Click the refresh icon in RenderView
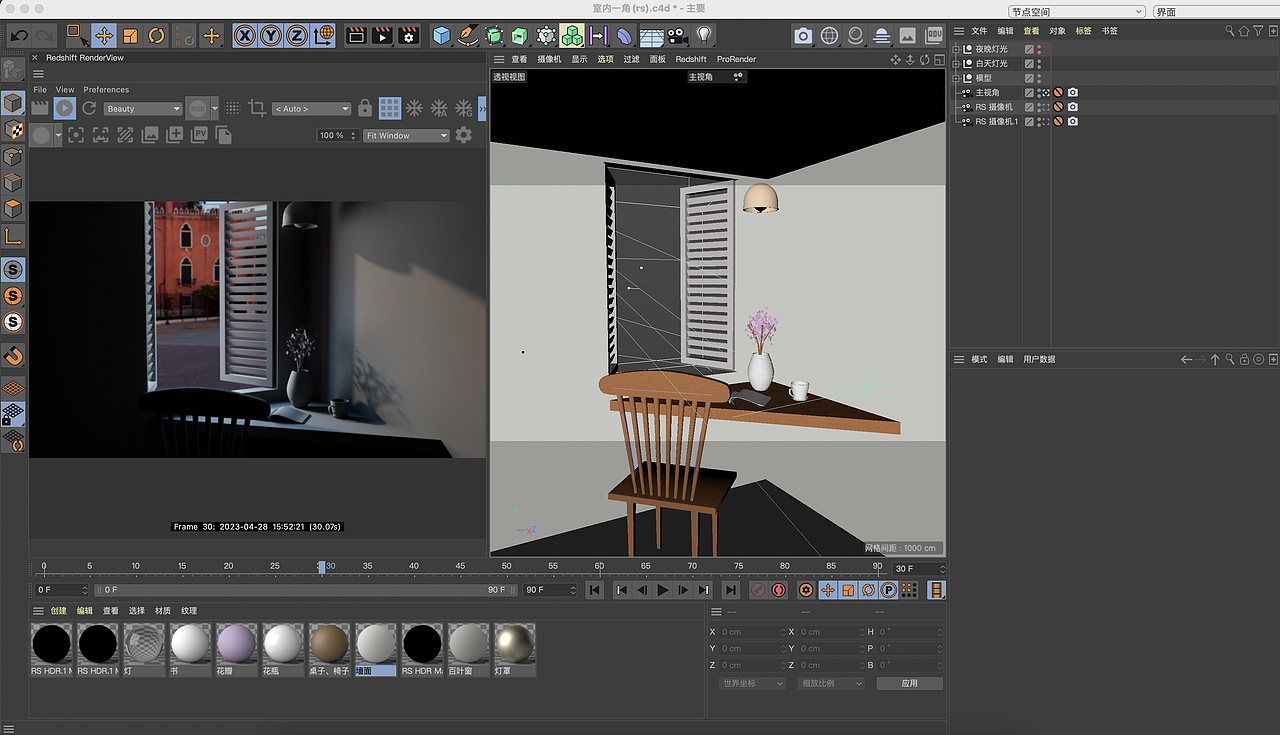Screen dimensions: 1280x735 point(89,108)
